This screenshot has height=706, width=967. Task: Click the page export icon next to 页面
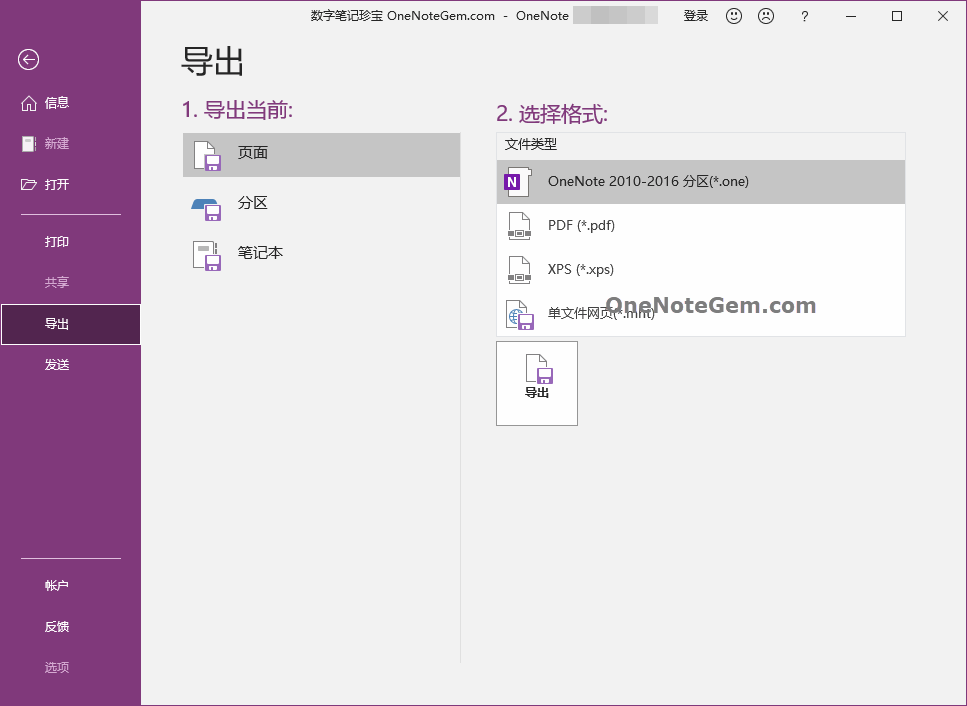coord(207,155)
